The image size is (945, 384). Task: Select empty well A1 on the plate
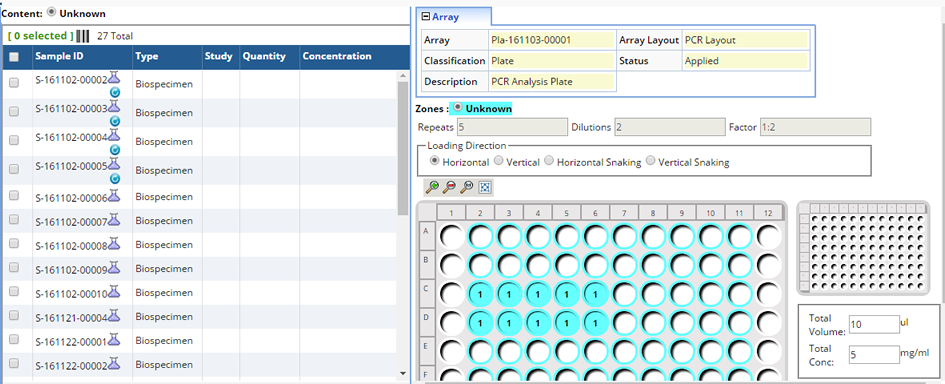click(x=451, y=237)
